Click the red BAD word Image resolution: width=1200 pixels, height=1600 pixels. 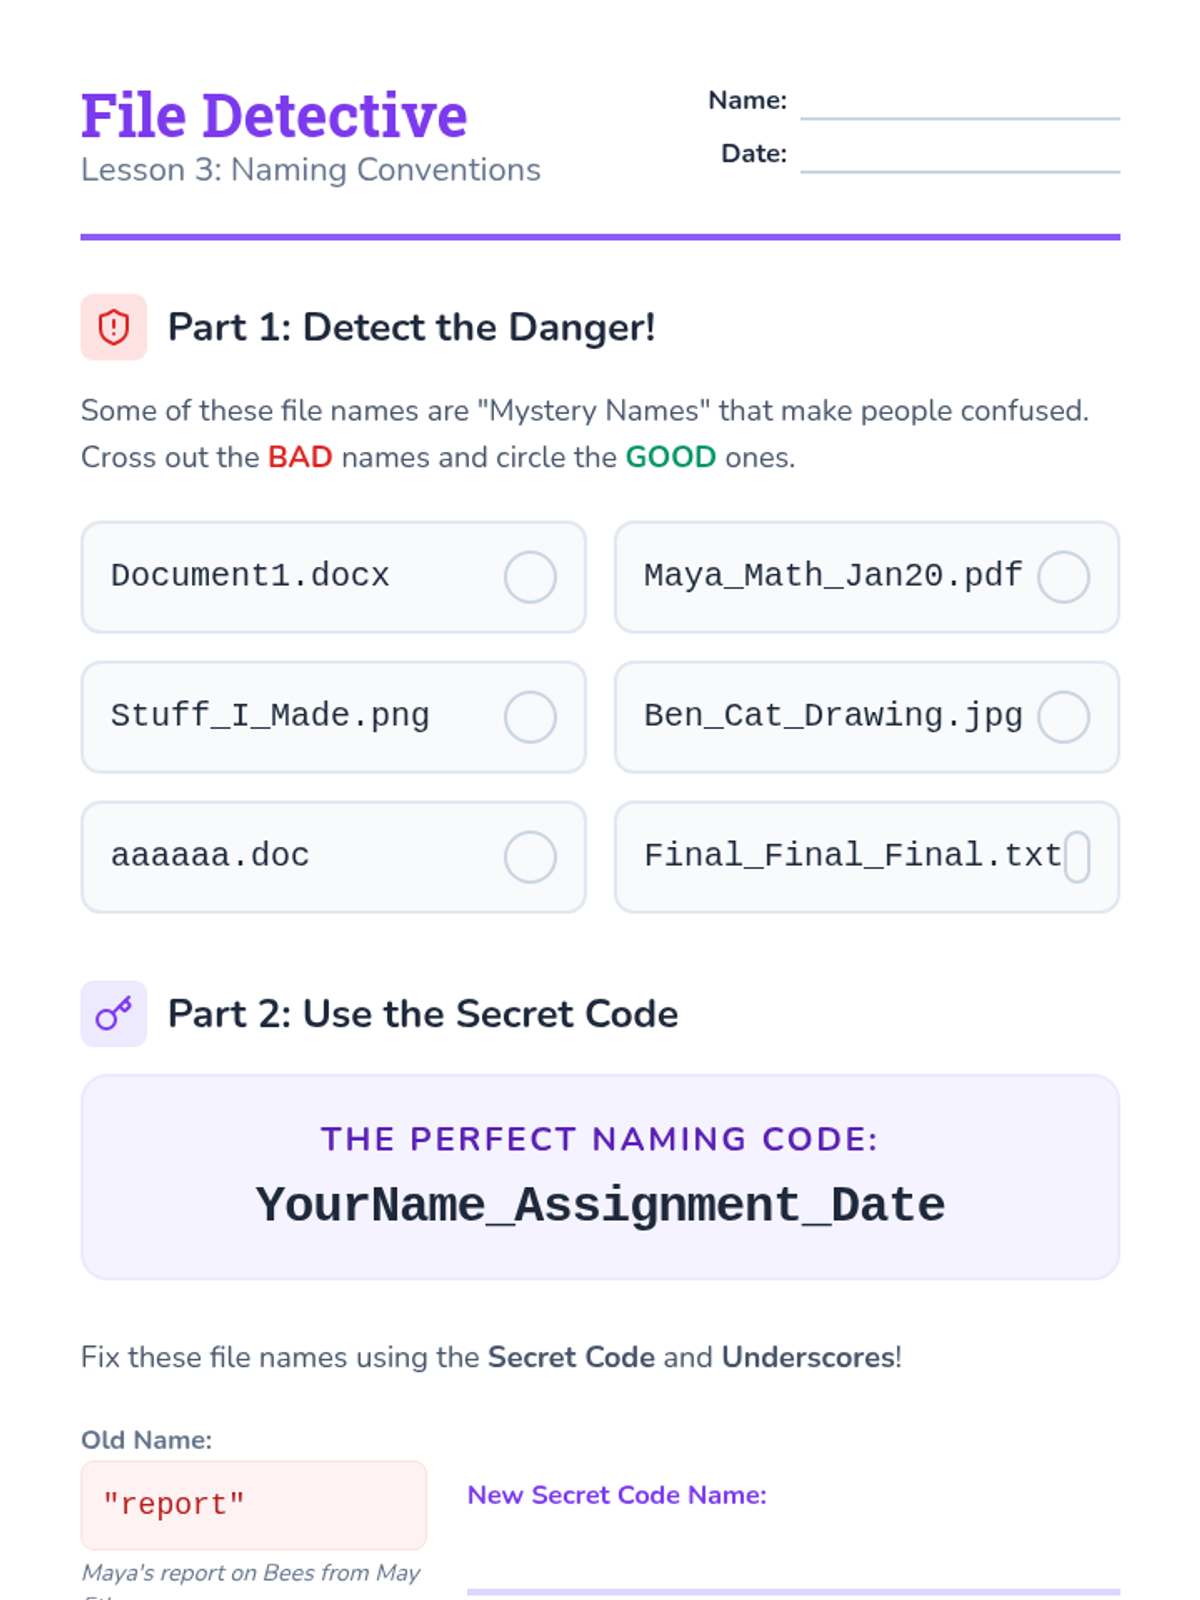300,457
